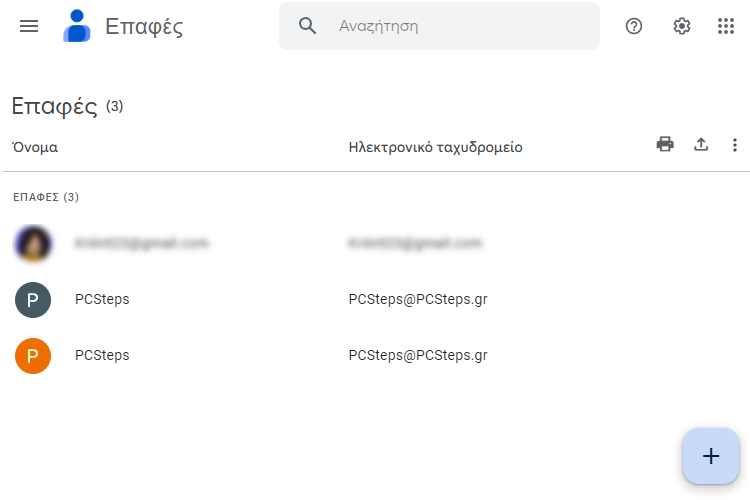
Task: Open the three-dot list options menu
Action: click(735, 144)
